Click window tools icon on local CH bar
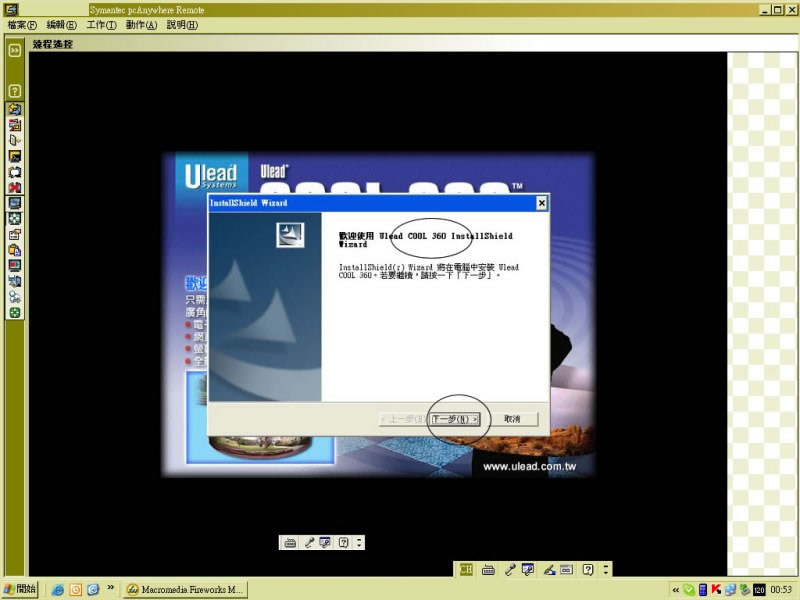The image size is (800, 600). (528, 569)
